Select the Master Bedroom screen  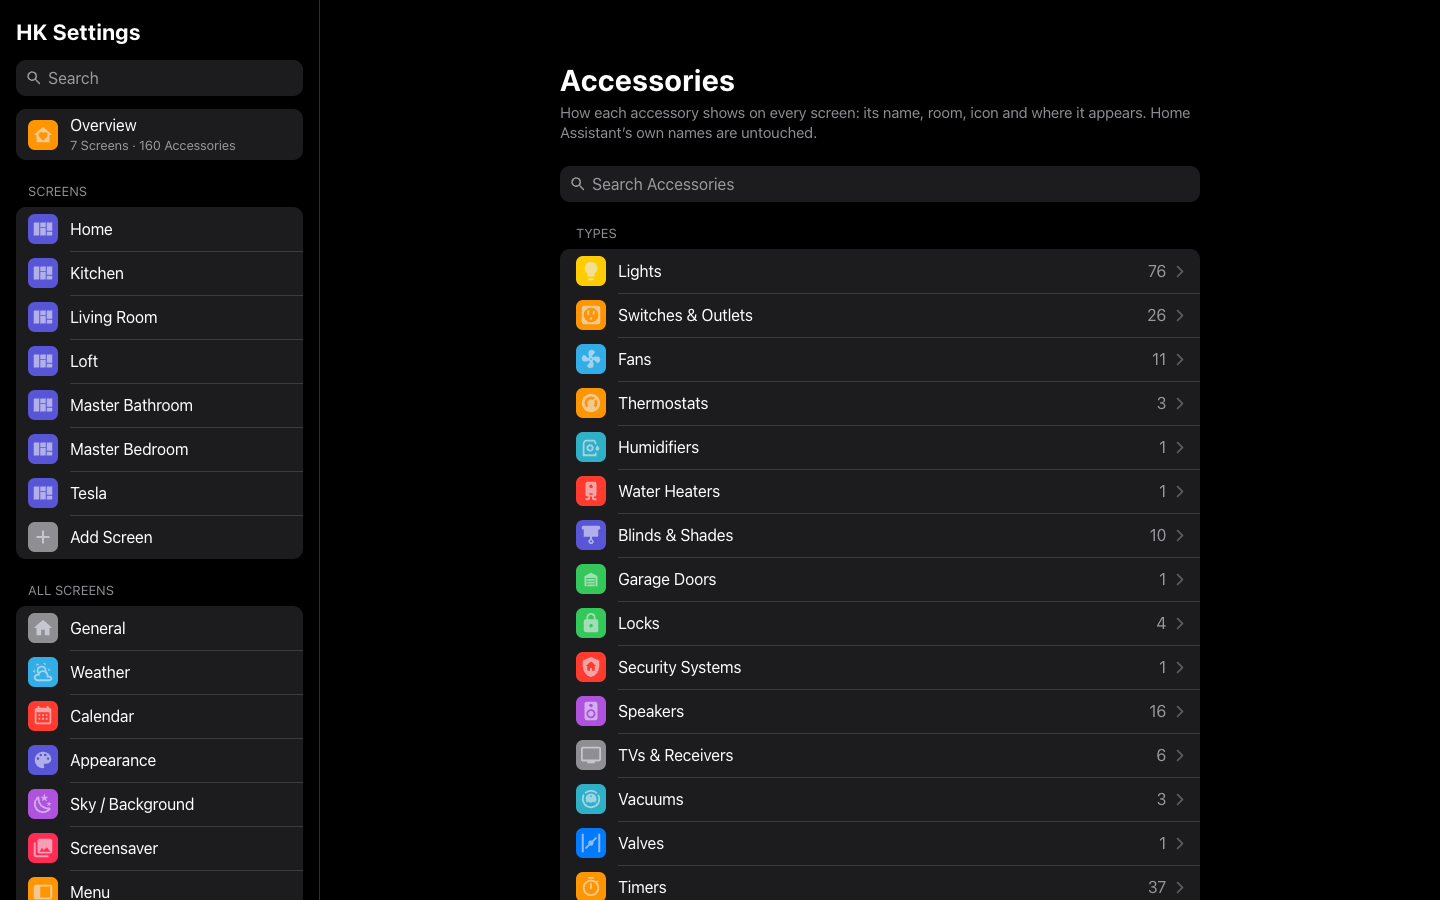pyautogui.click(x=159, y=449)
